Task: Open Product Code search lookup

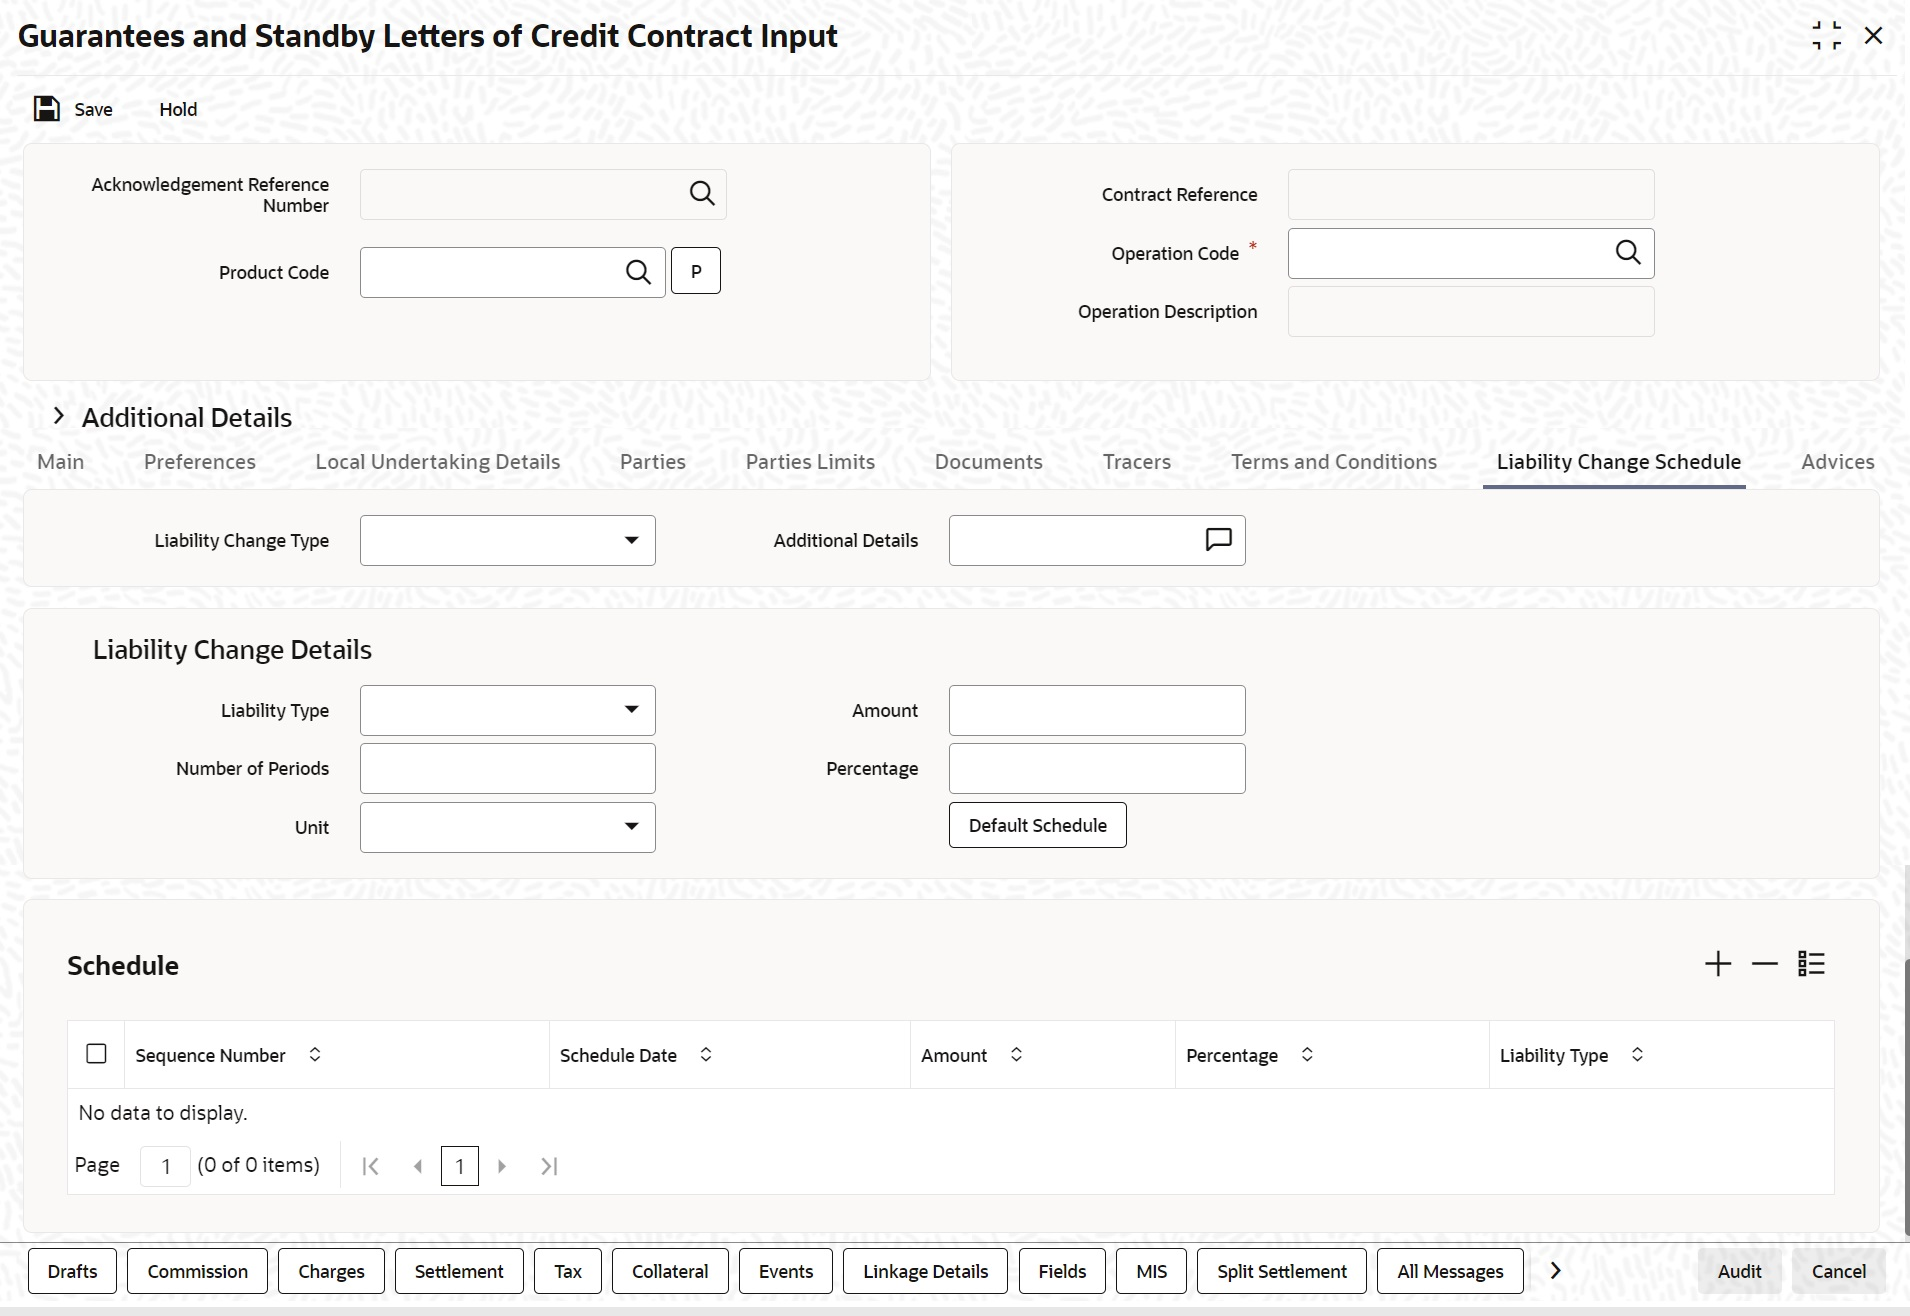Action: (x=638, y=272)
